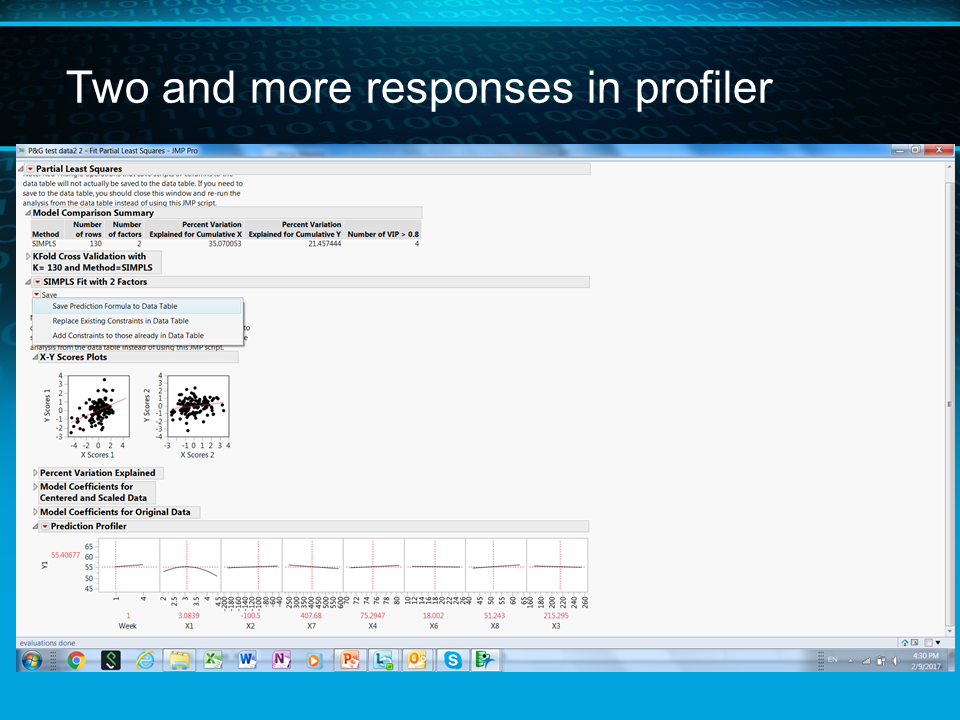This screenshot has width=960, height=720.
Task: Launch Google Chrome from the taskbar
Action: [76, 660]
